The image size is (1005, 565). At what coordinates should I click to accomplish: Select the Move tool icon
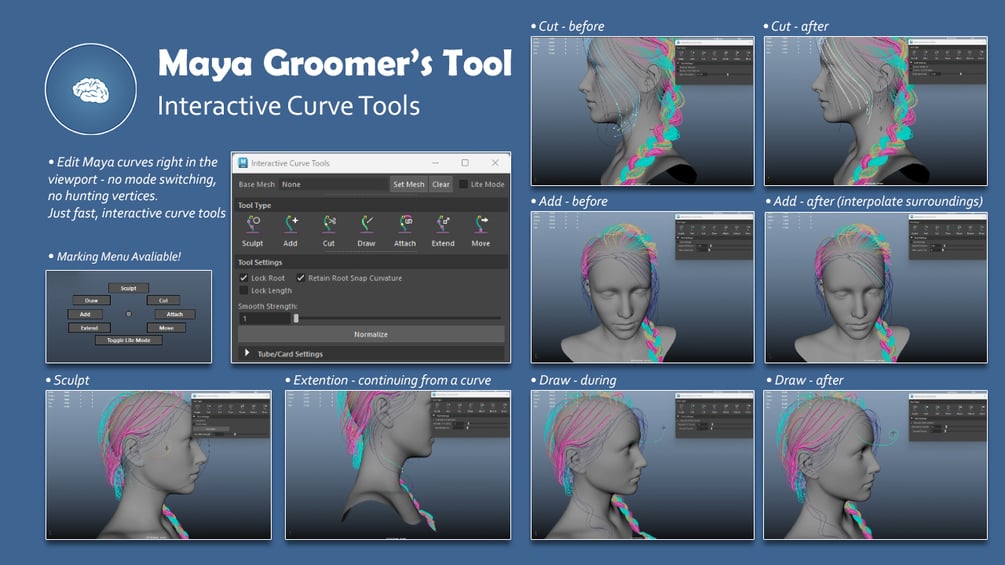pos(481,224)
